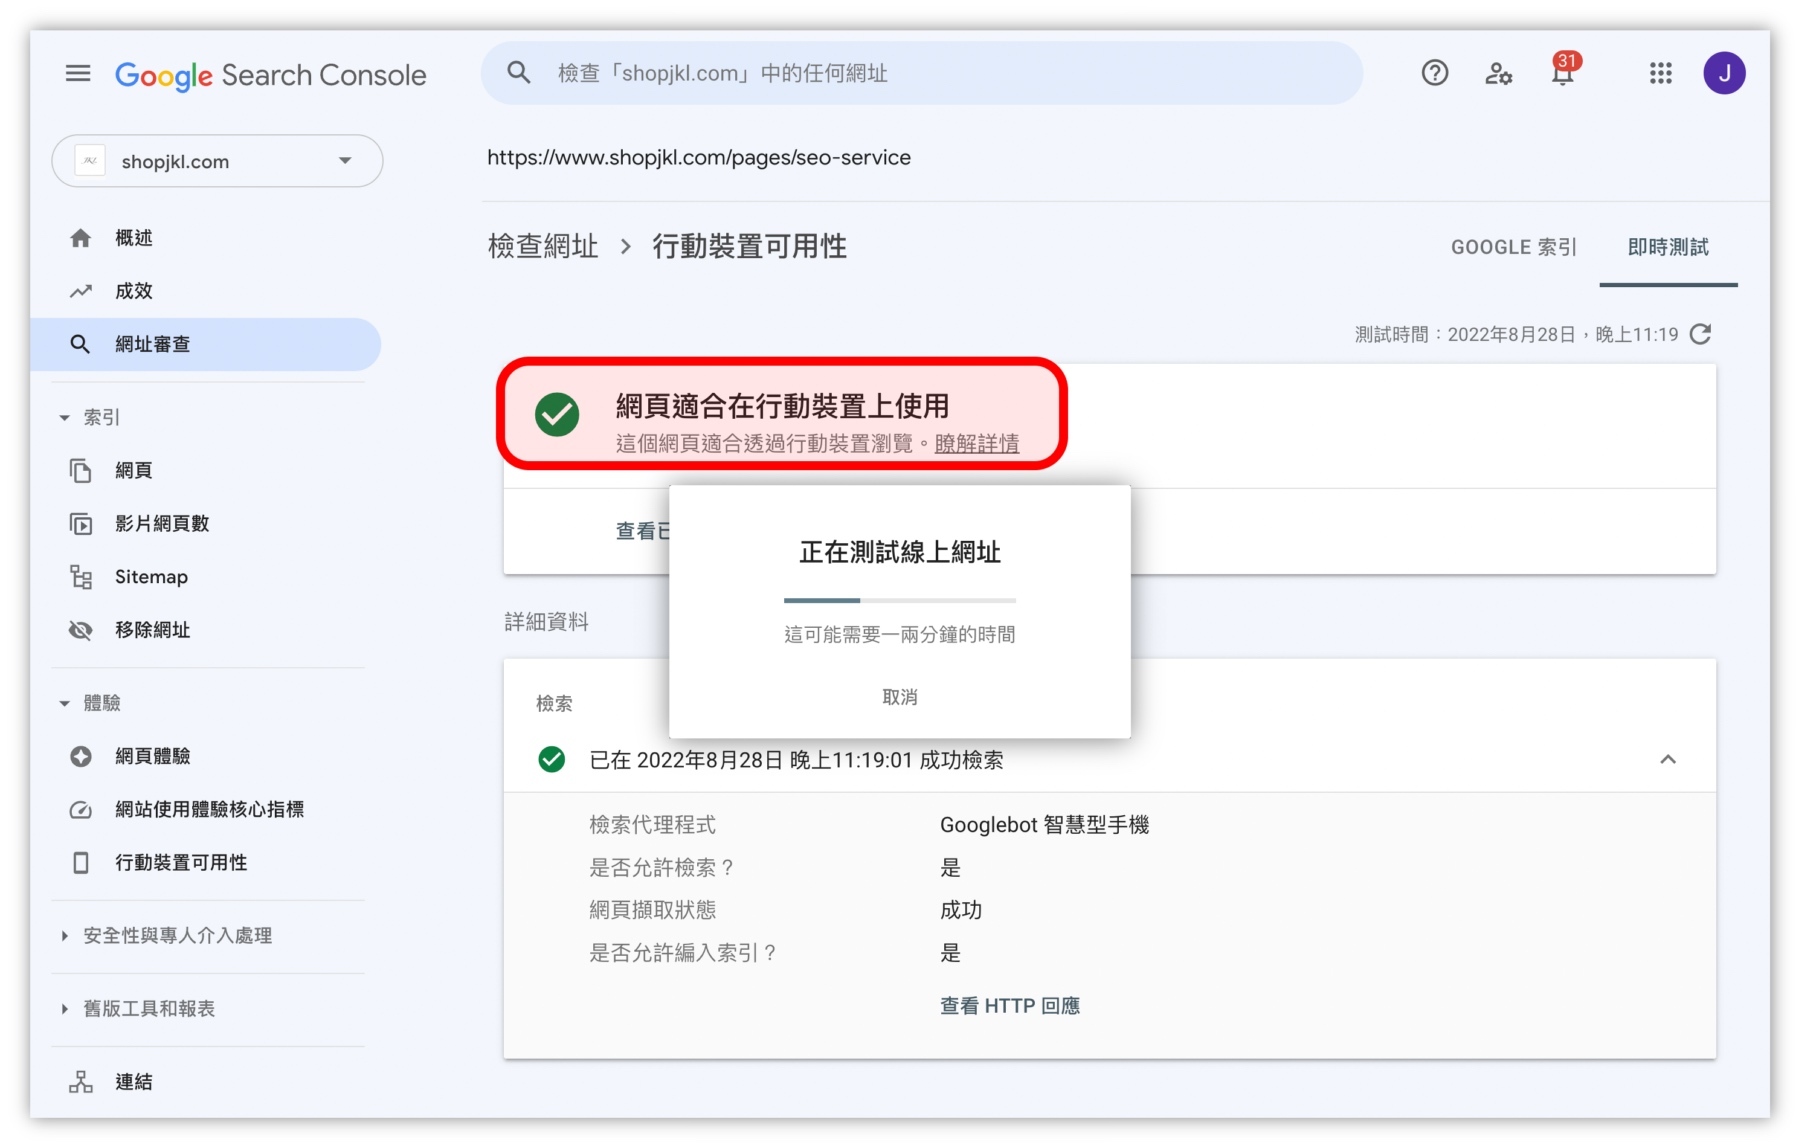The image size is (1800, 1148).
Task: Open the notifications bell with 31 alerts
Action: (x=1561, y=73)
